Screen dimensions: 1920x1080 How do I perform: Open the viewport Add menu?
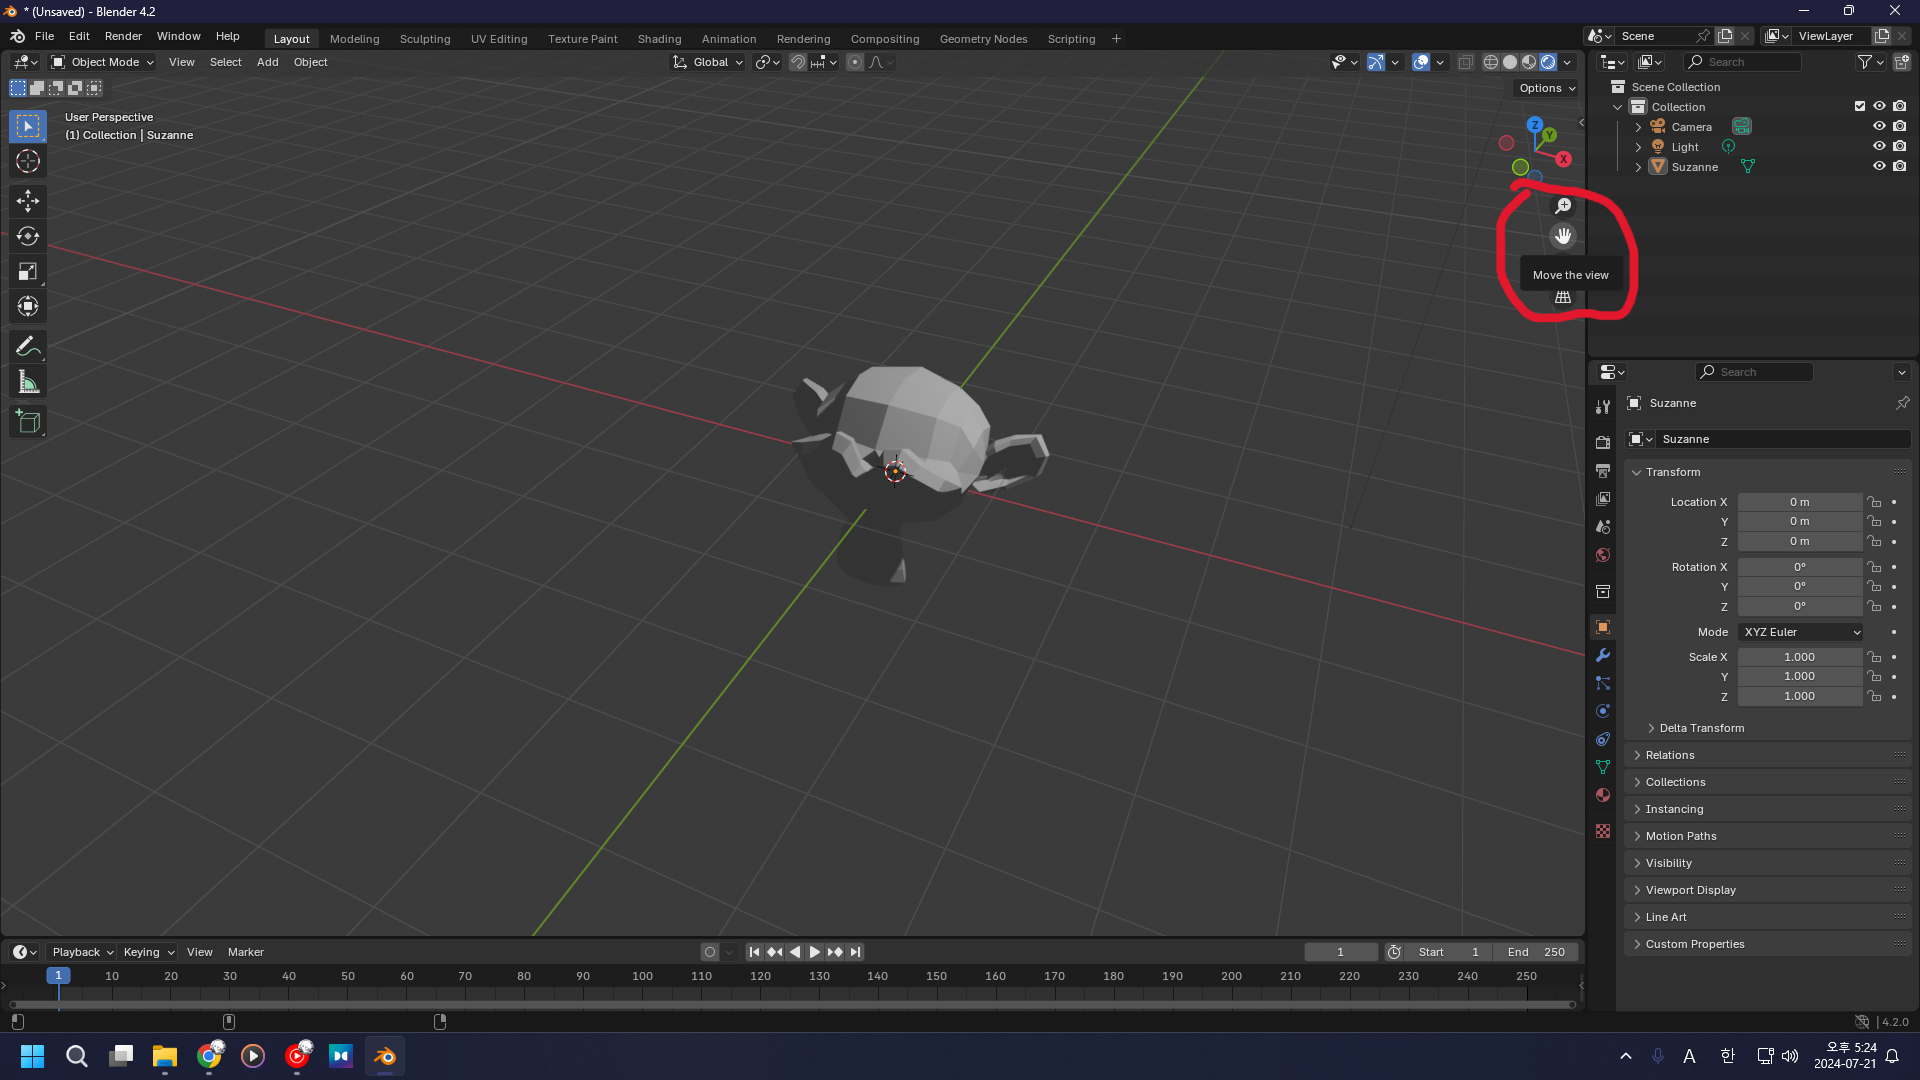(267, 62)
